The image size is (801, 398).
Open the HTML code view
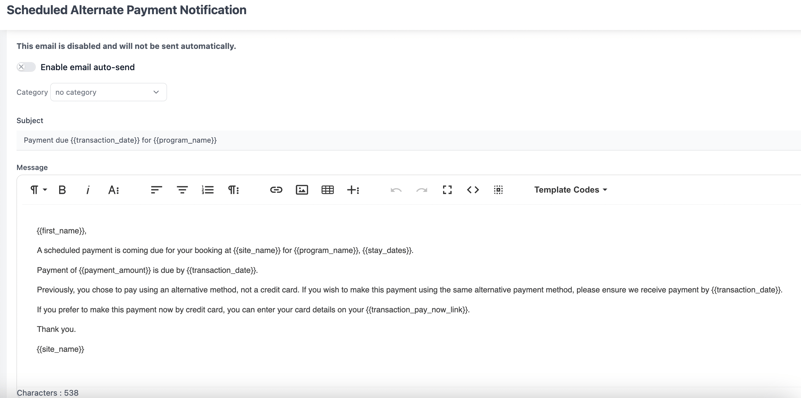[x=473, y=190]
